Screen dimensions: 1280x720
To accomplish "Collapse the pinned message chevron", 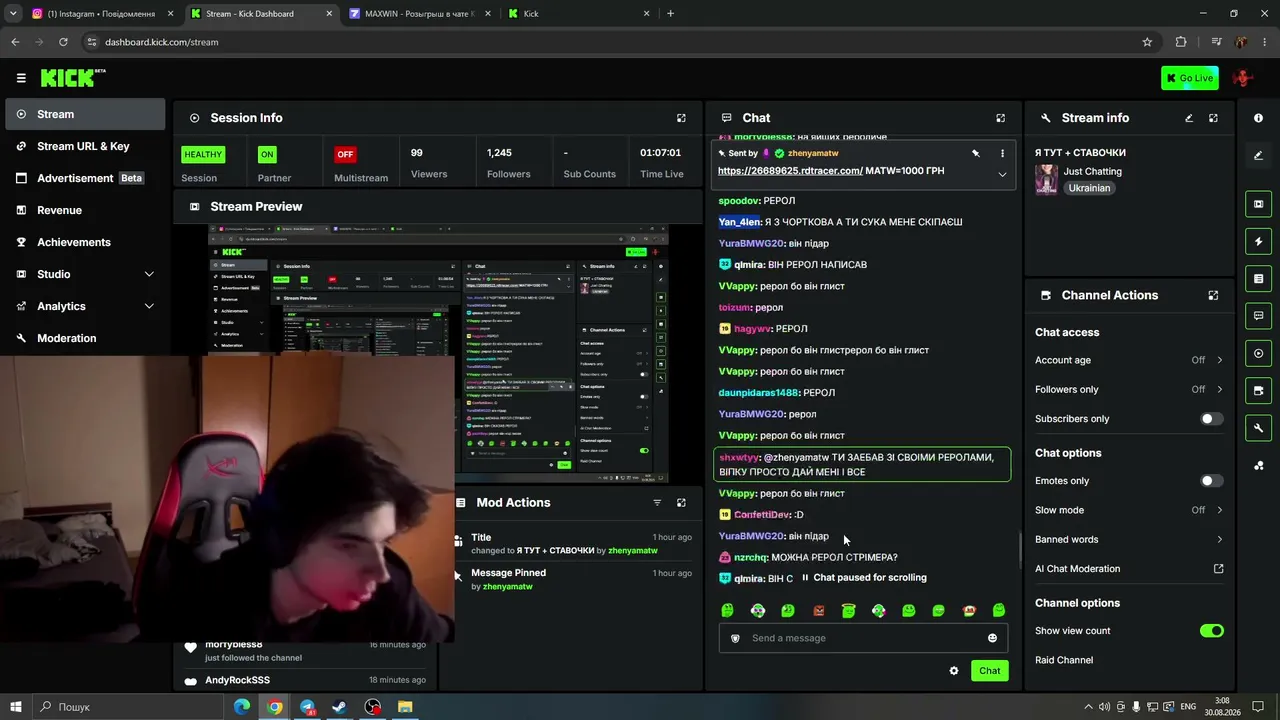I will tap(1002, 175).
